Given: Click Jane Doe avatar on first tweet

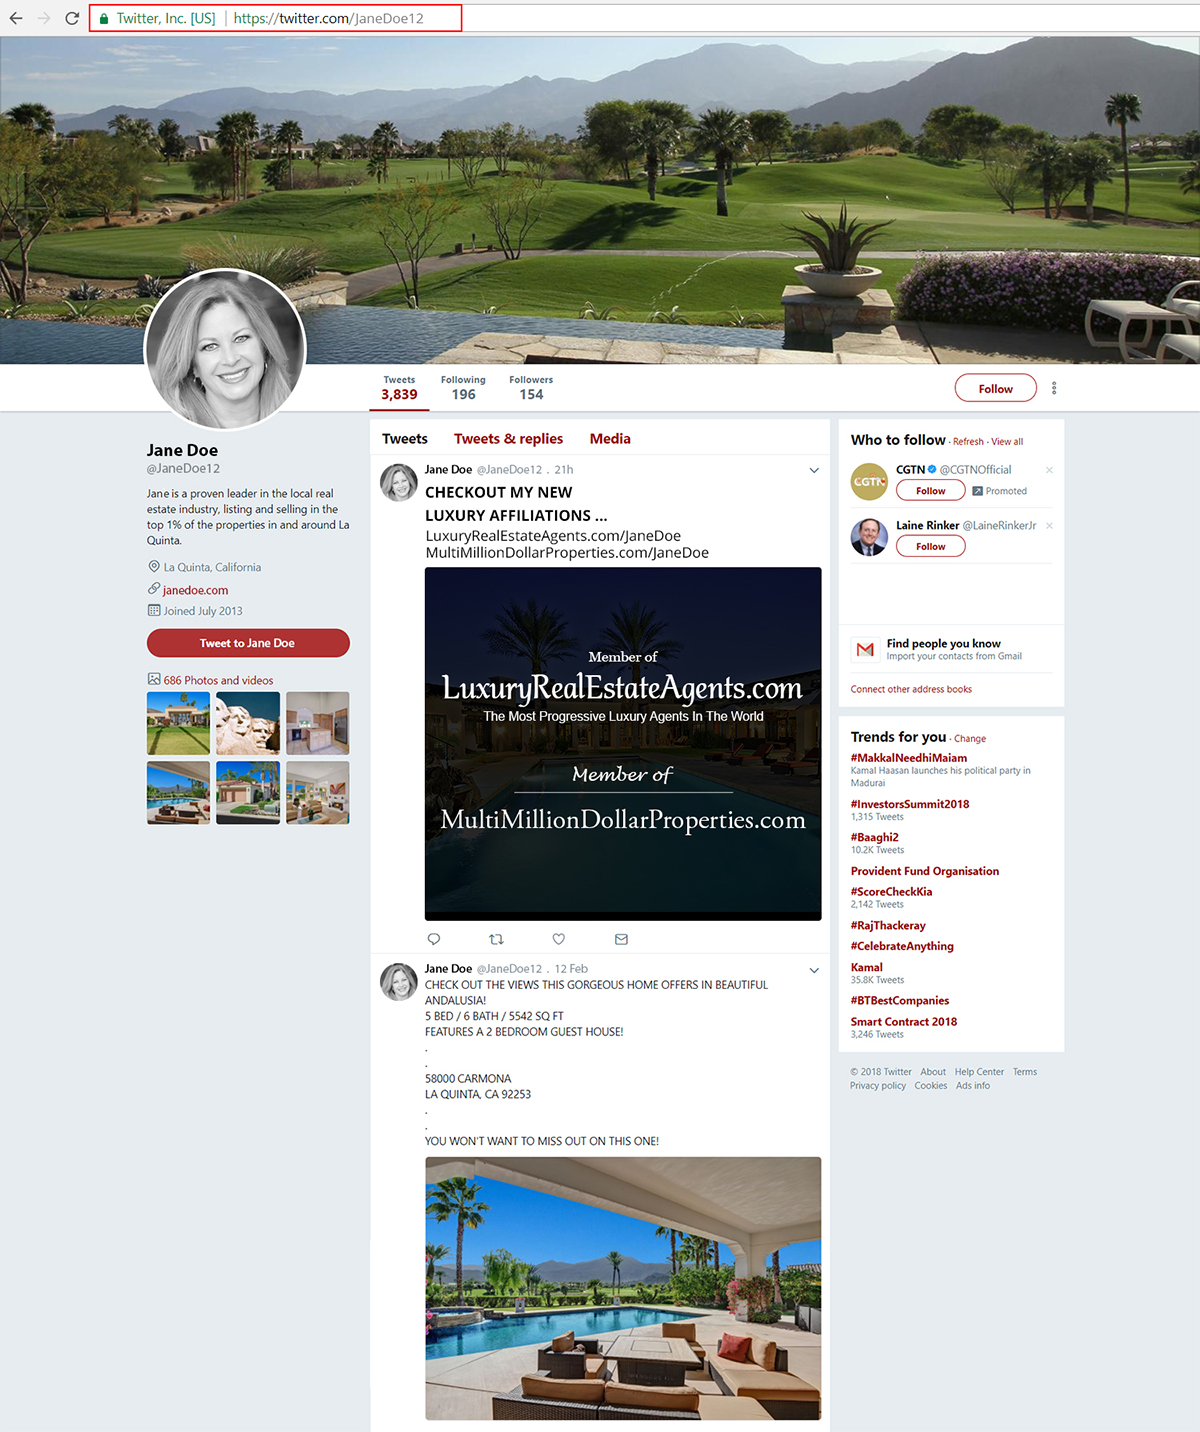Looking at the screenshot, I should (399, 482).
